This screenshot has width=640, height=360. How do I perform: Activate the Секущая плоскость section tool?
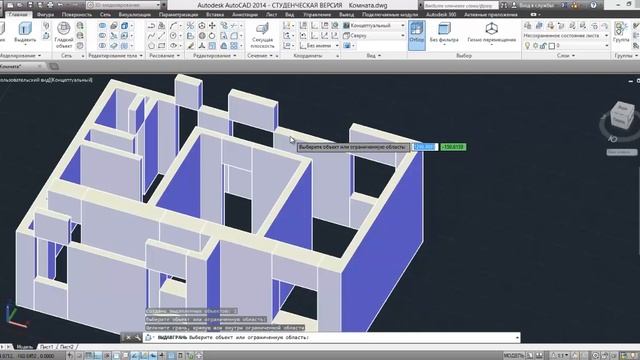pos(262,36)
